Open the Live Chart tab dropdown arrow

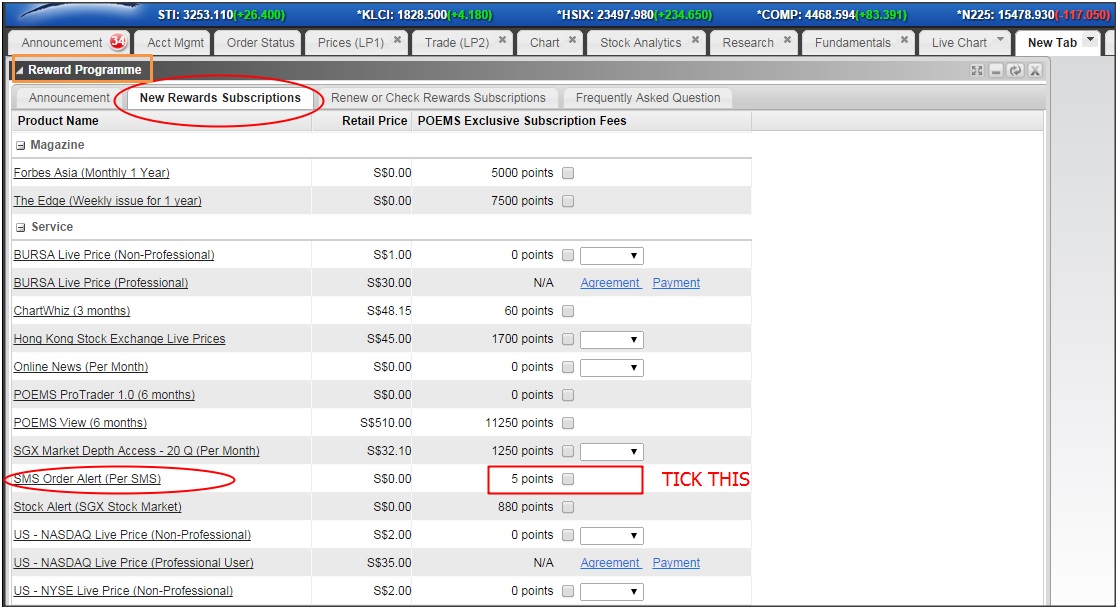click(1000, 40)
